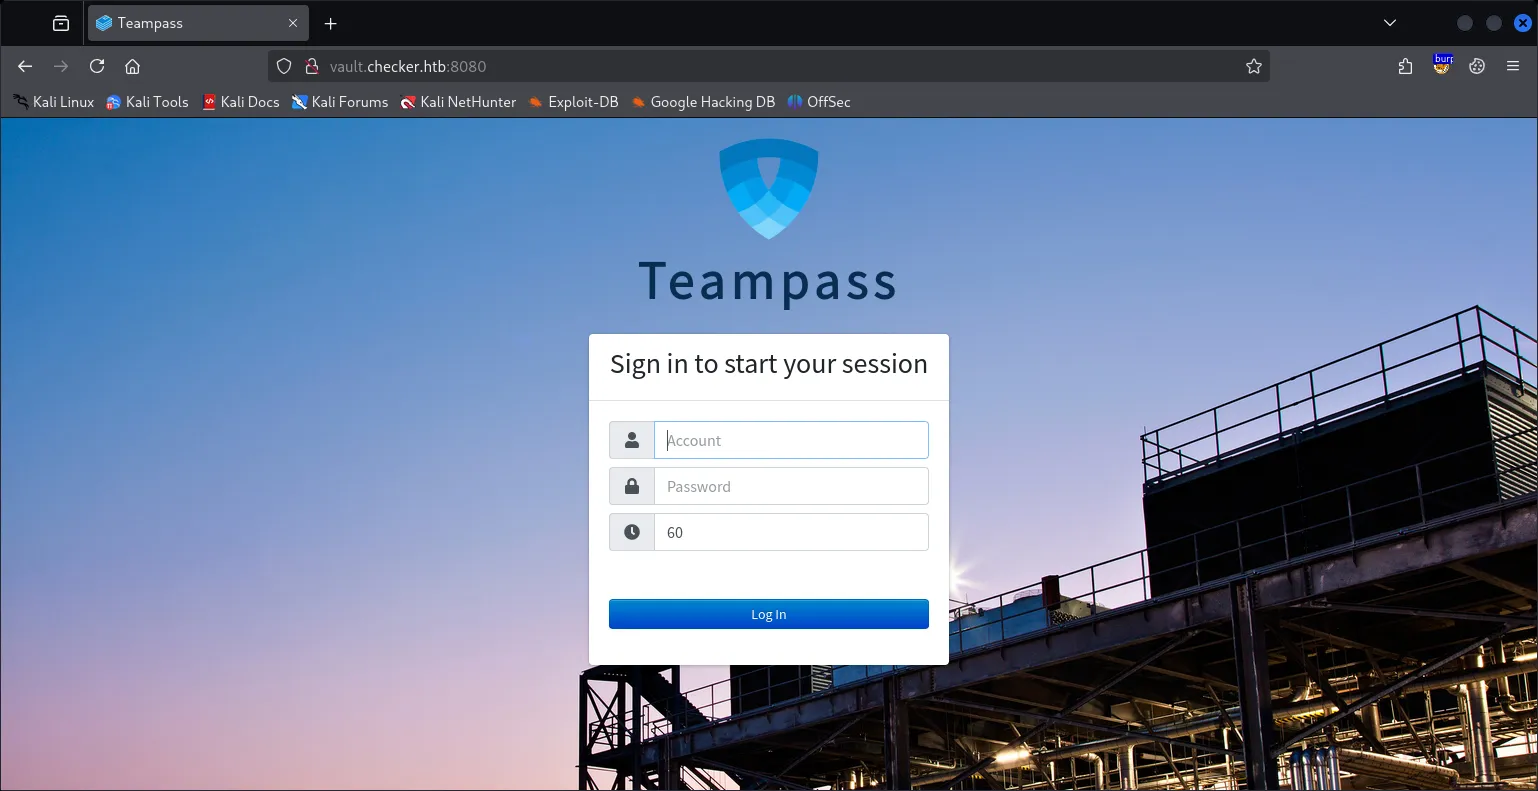
Task: Focus the Account input field
Action: click(791, 440)
